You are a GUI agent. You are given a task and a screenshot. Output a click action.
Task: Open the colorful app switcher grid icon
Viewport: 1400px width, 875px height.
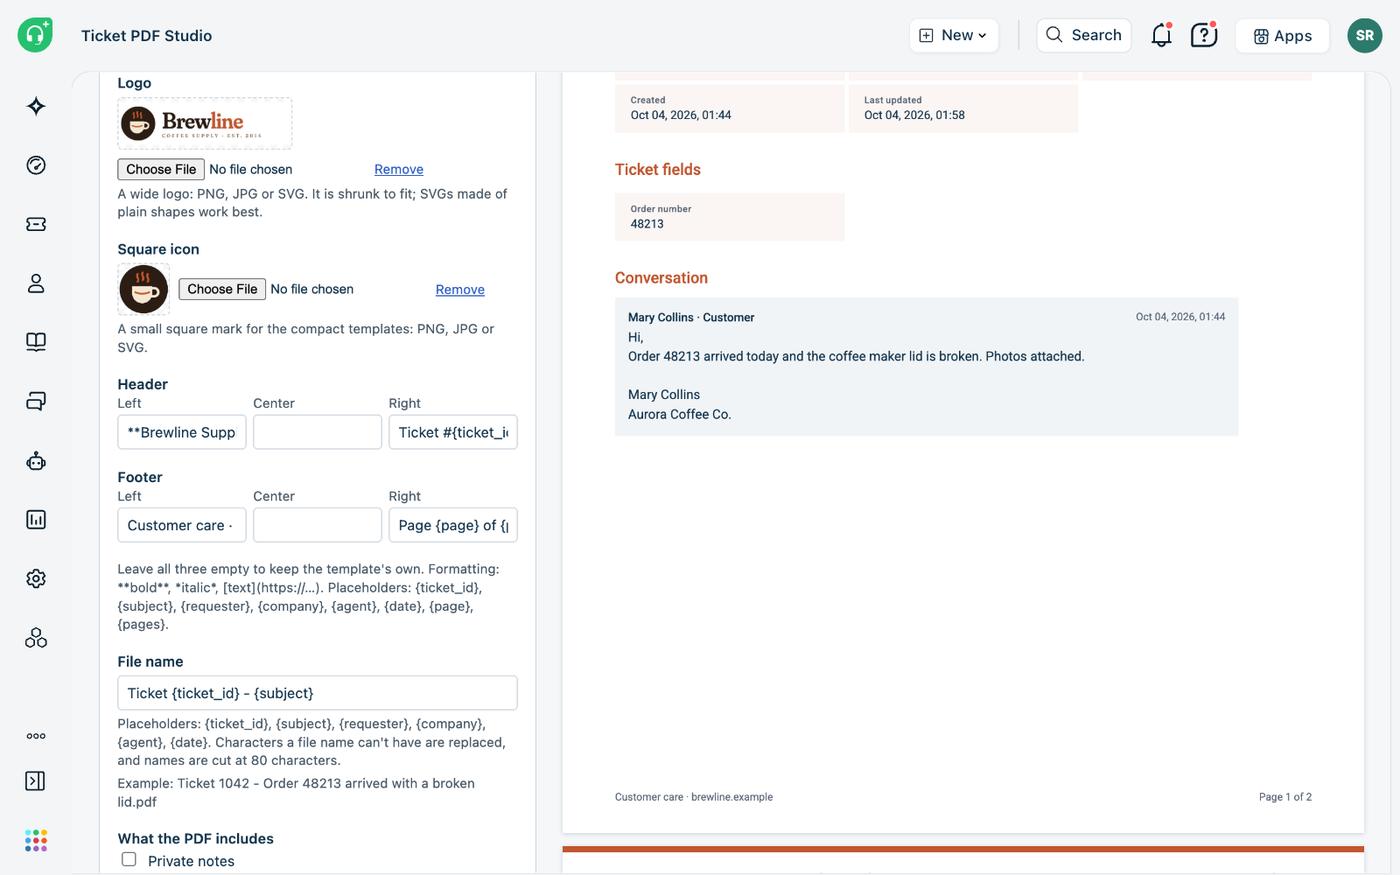(x=36, y=840)
